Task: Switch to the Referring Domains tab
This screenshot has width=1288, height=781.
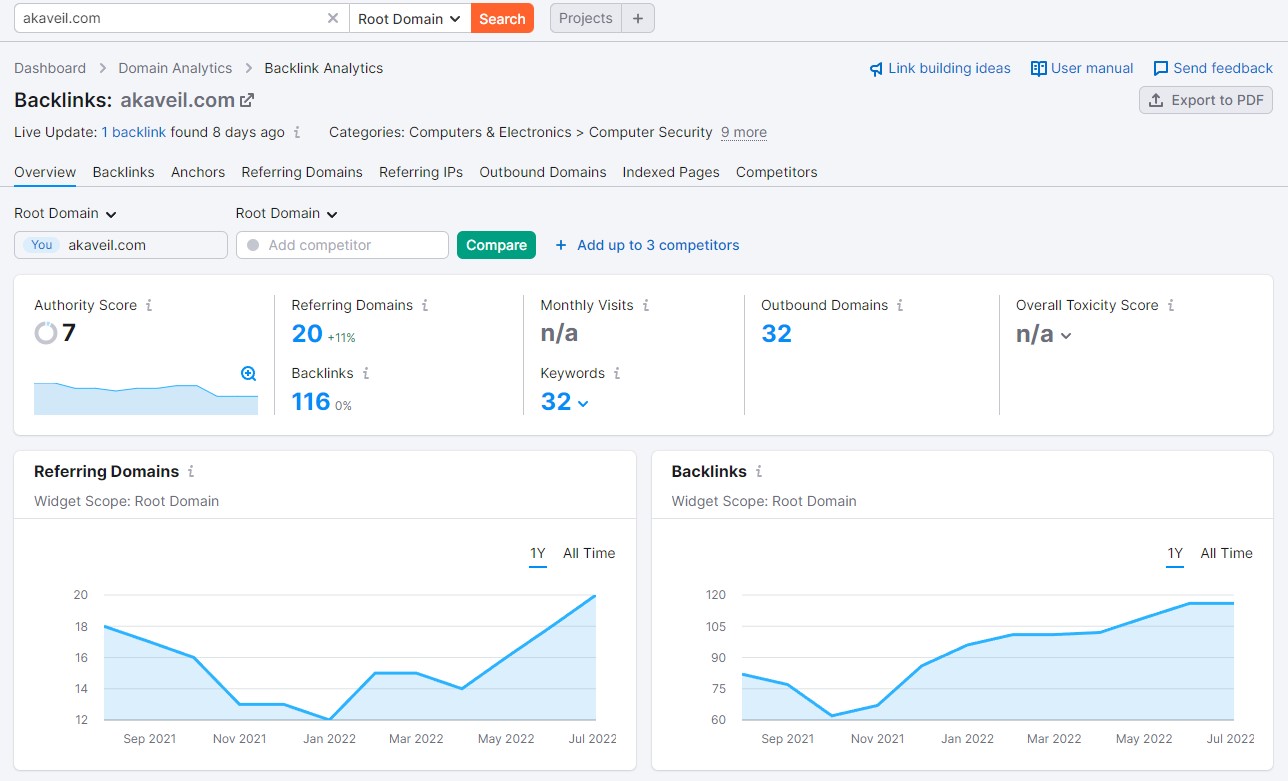Action: [x=302, y=172]
